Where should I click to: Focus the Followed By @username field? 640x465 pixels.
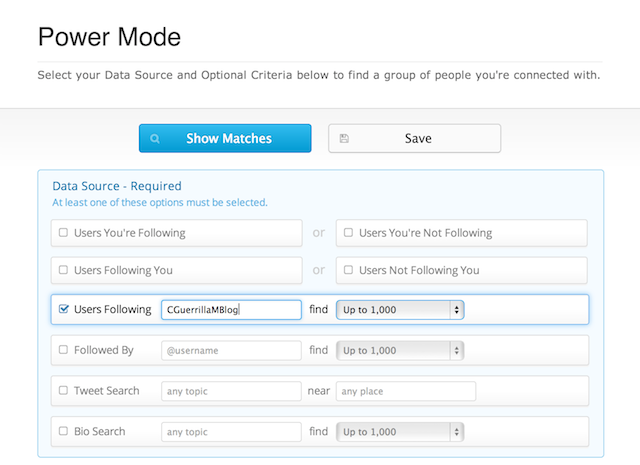[x=231, y=351]
